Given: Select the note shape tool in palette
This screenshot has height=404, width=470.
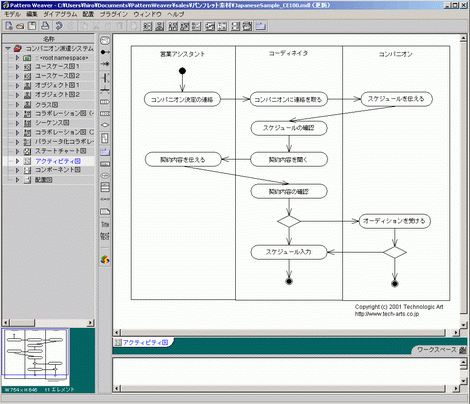Looking at the screenshot, I should click(x=105, y=211).
